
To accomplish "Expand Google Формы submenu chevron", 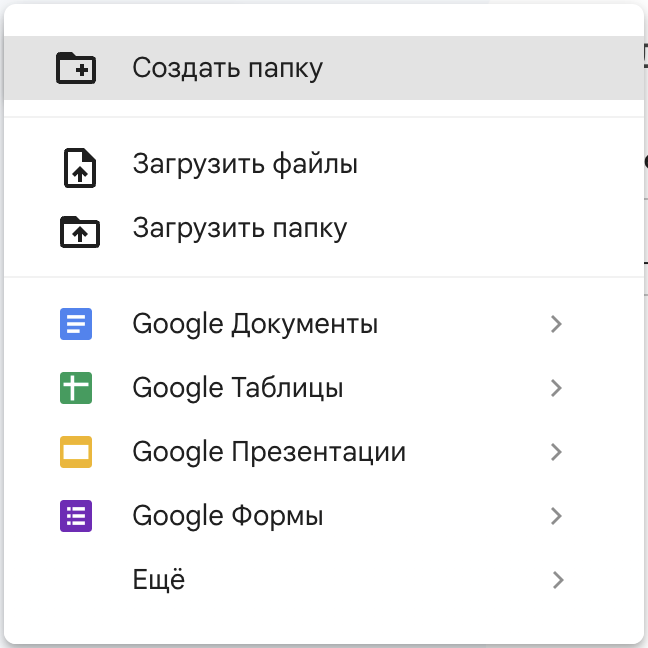I will 557,516.
